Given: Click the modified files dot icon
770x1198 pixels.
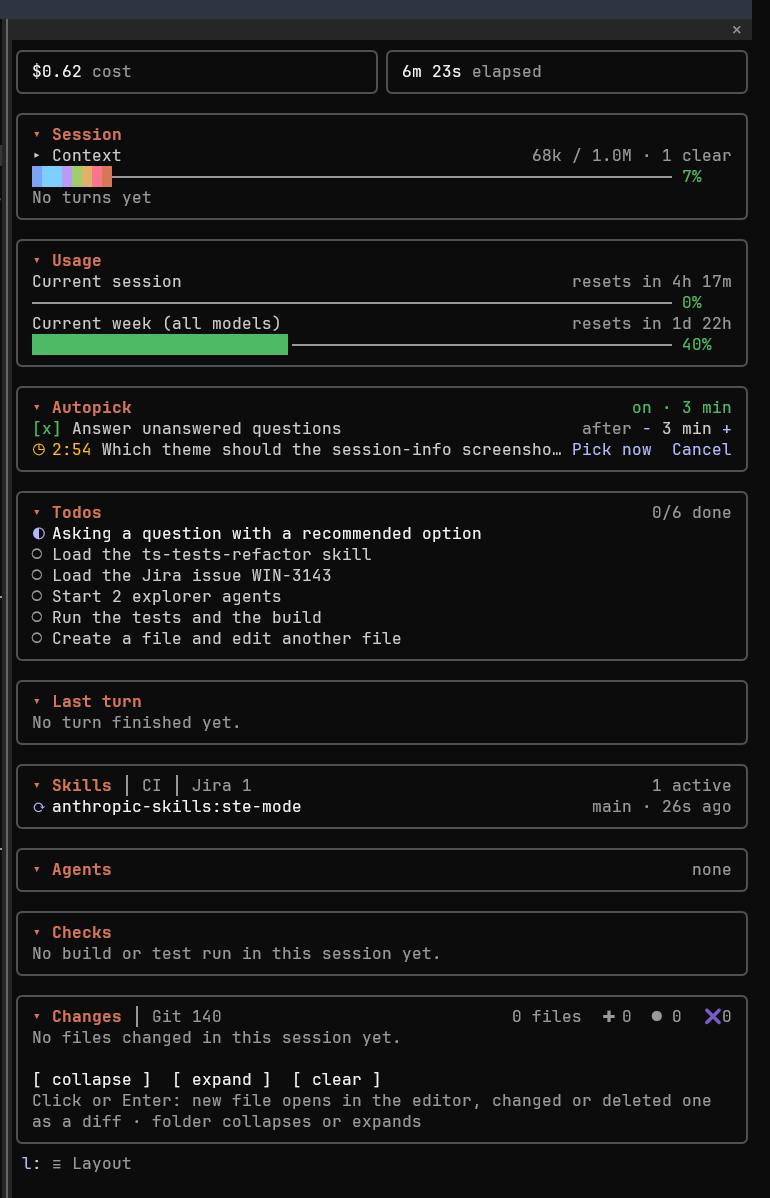Looking at the screenshot, I should pos(657,1017).
